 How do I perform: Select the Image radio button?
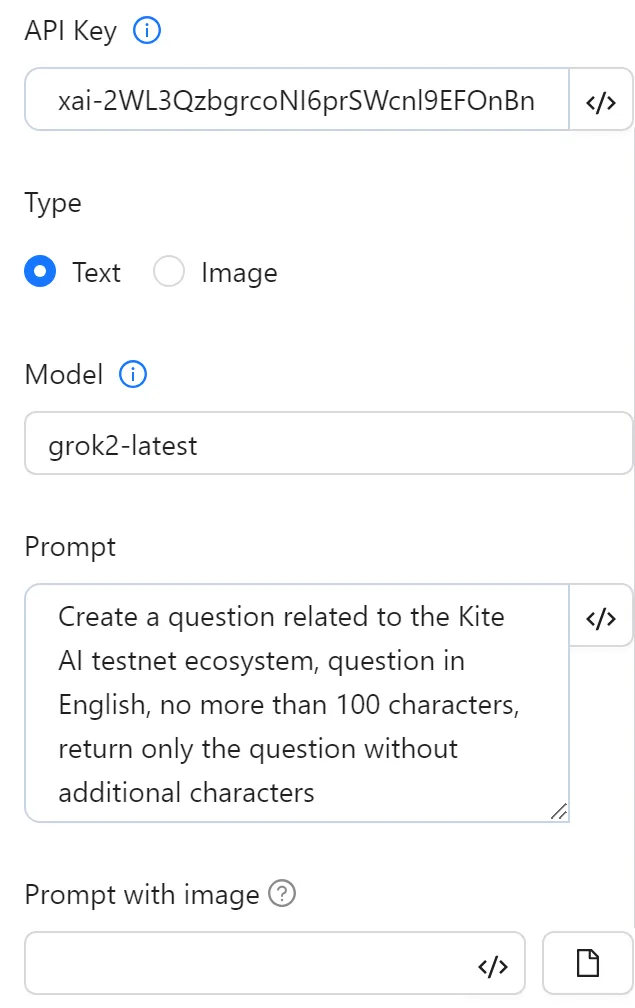click(169, 272)
